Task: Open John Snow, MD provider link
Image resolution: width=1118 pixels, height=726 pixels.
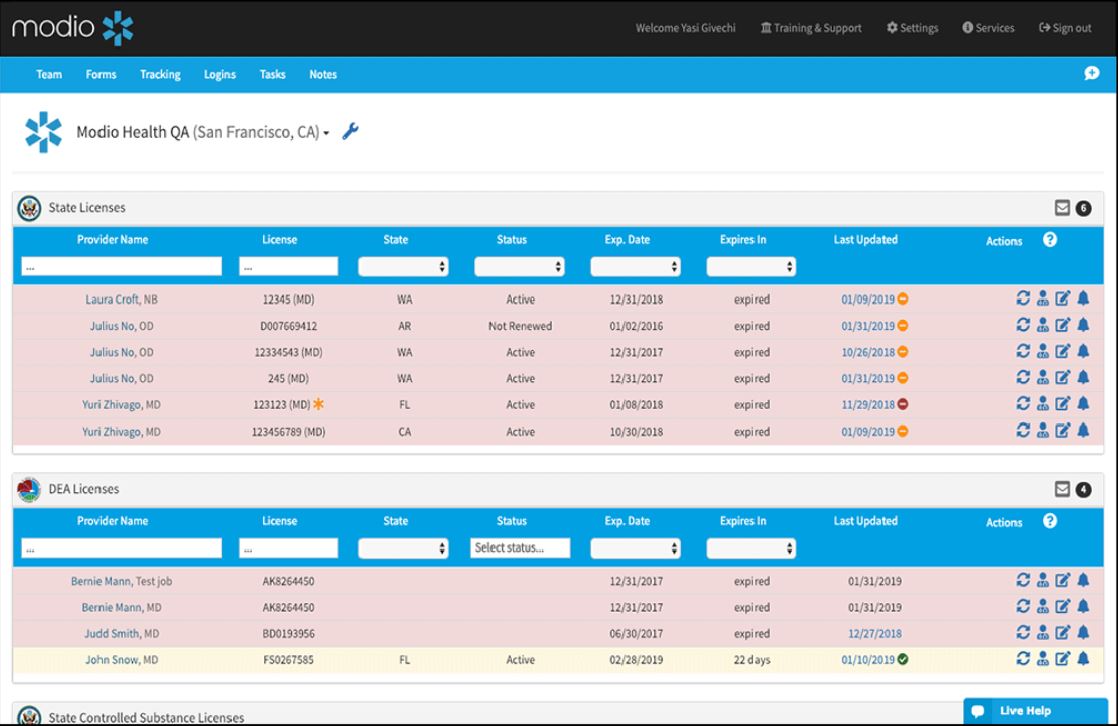Action: [x=121, y=660]
